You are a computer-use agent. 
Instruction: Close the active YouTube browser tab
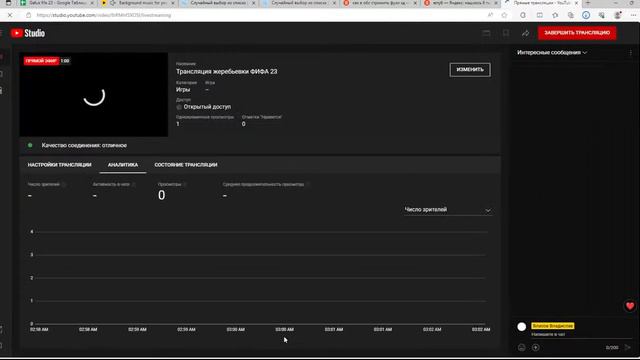tap(576, 3)
